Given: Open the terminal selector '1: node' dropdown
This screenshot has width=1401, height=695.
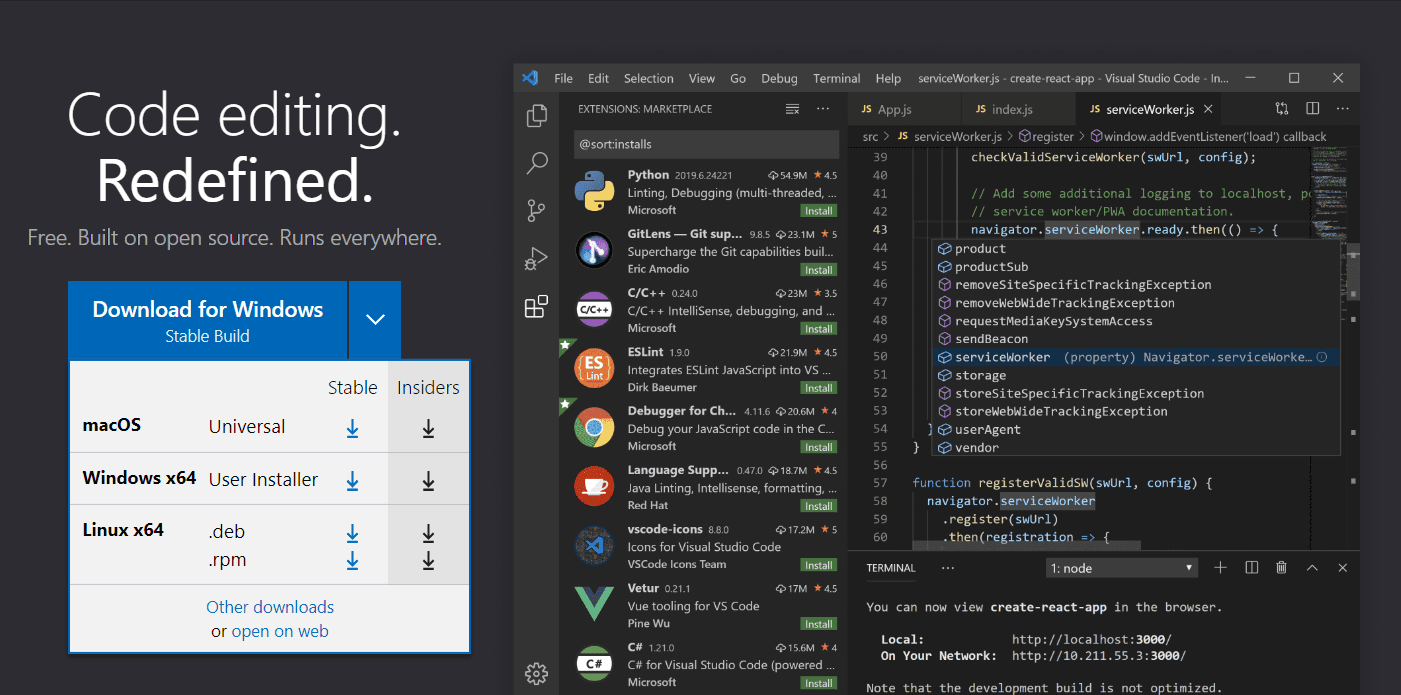Looking at the screenshot, I should (x=1121, y=568).
